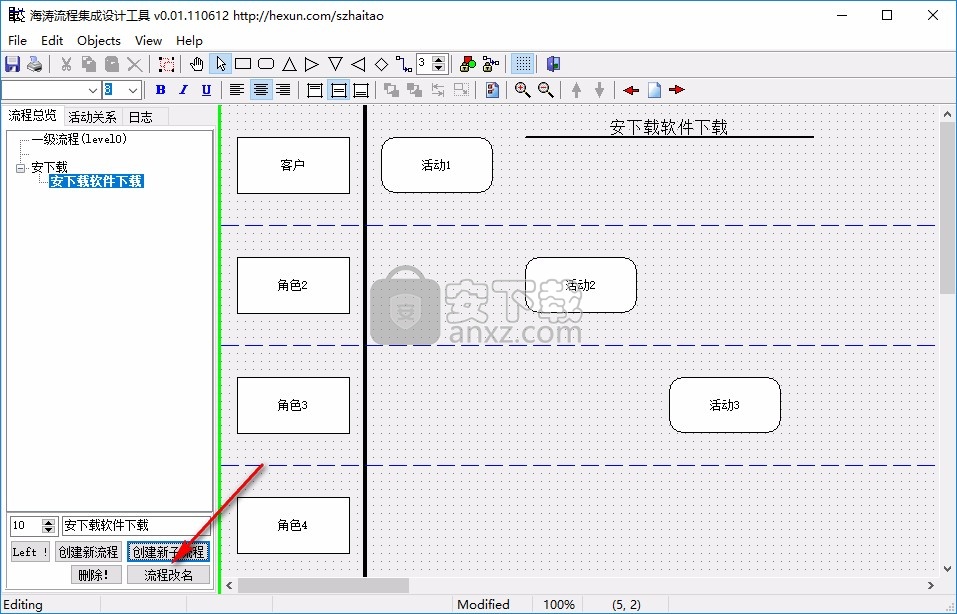Open the font size dropdown
This screenshot has height=614, width=957.
[x=133, y=90]
